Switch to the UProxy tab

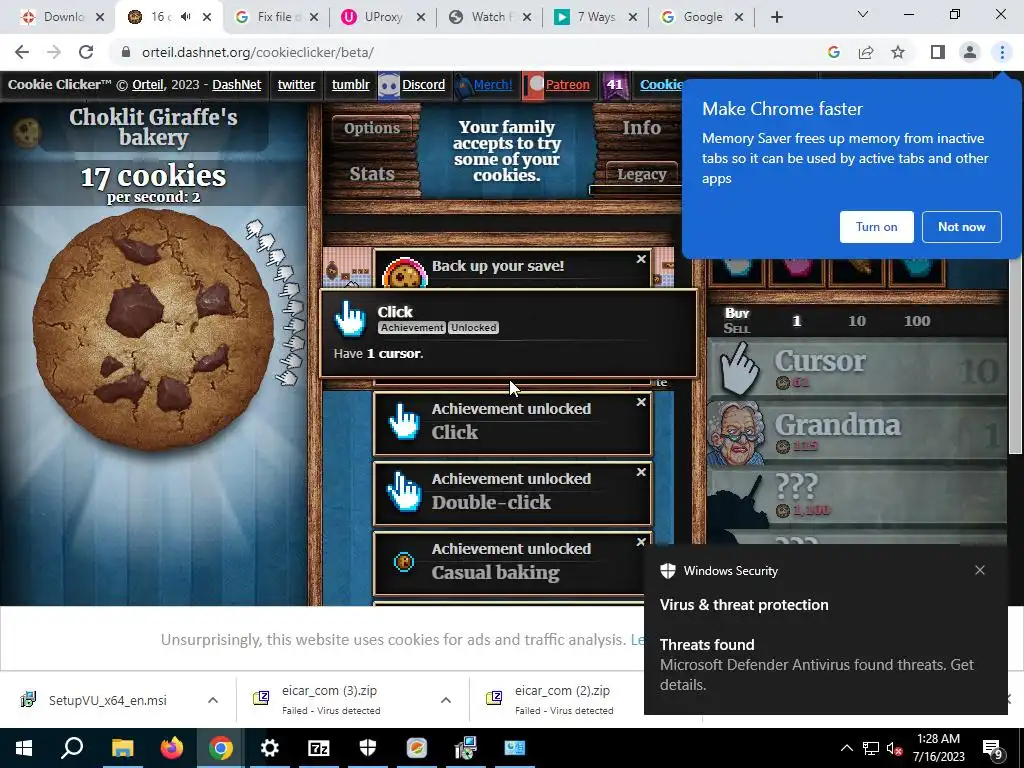(383, 17)
